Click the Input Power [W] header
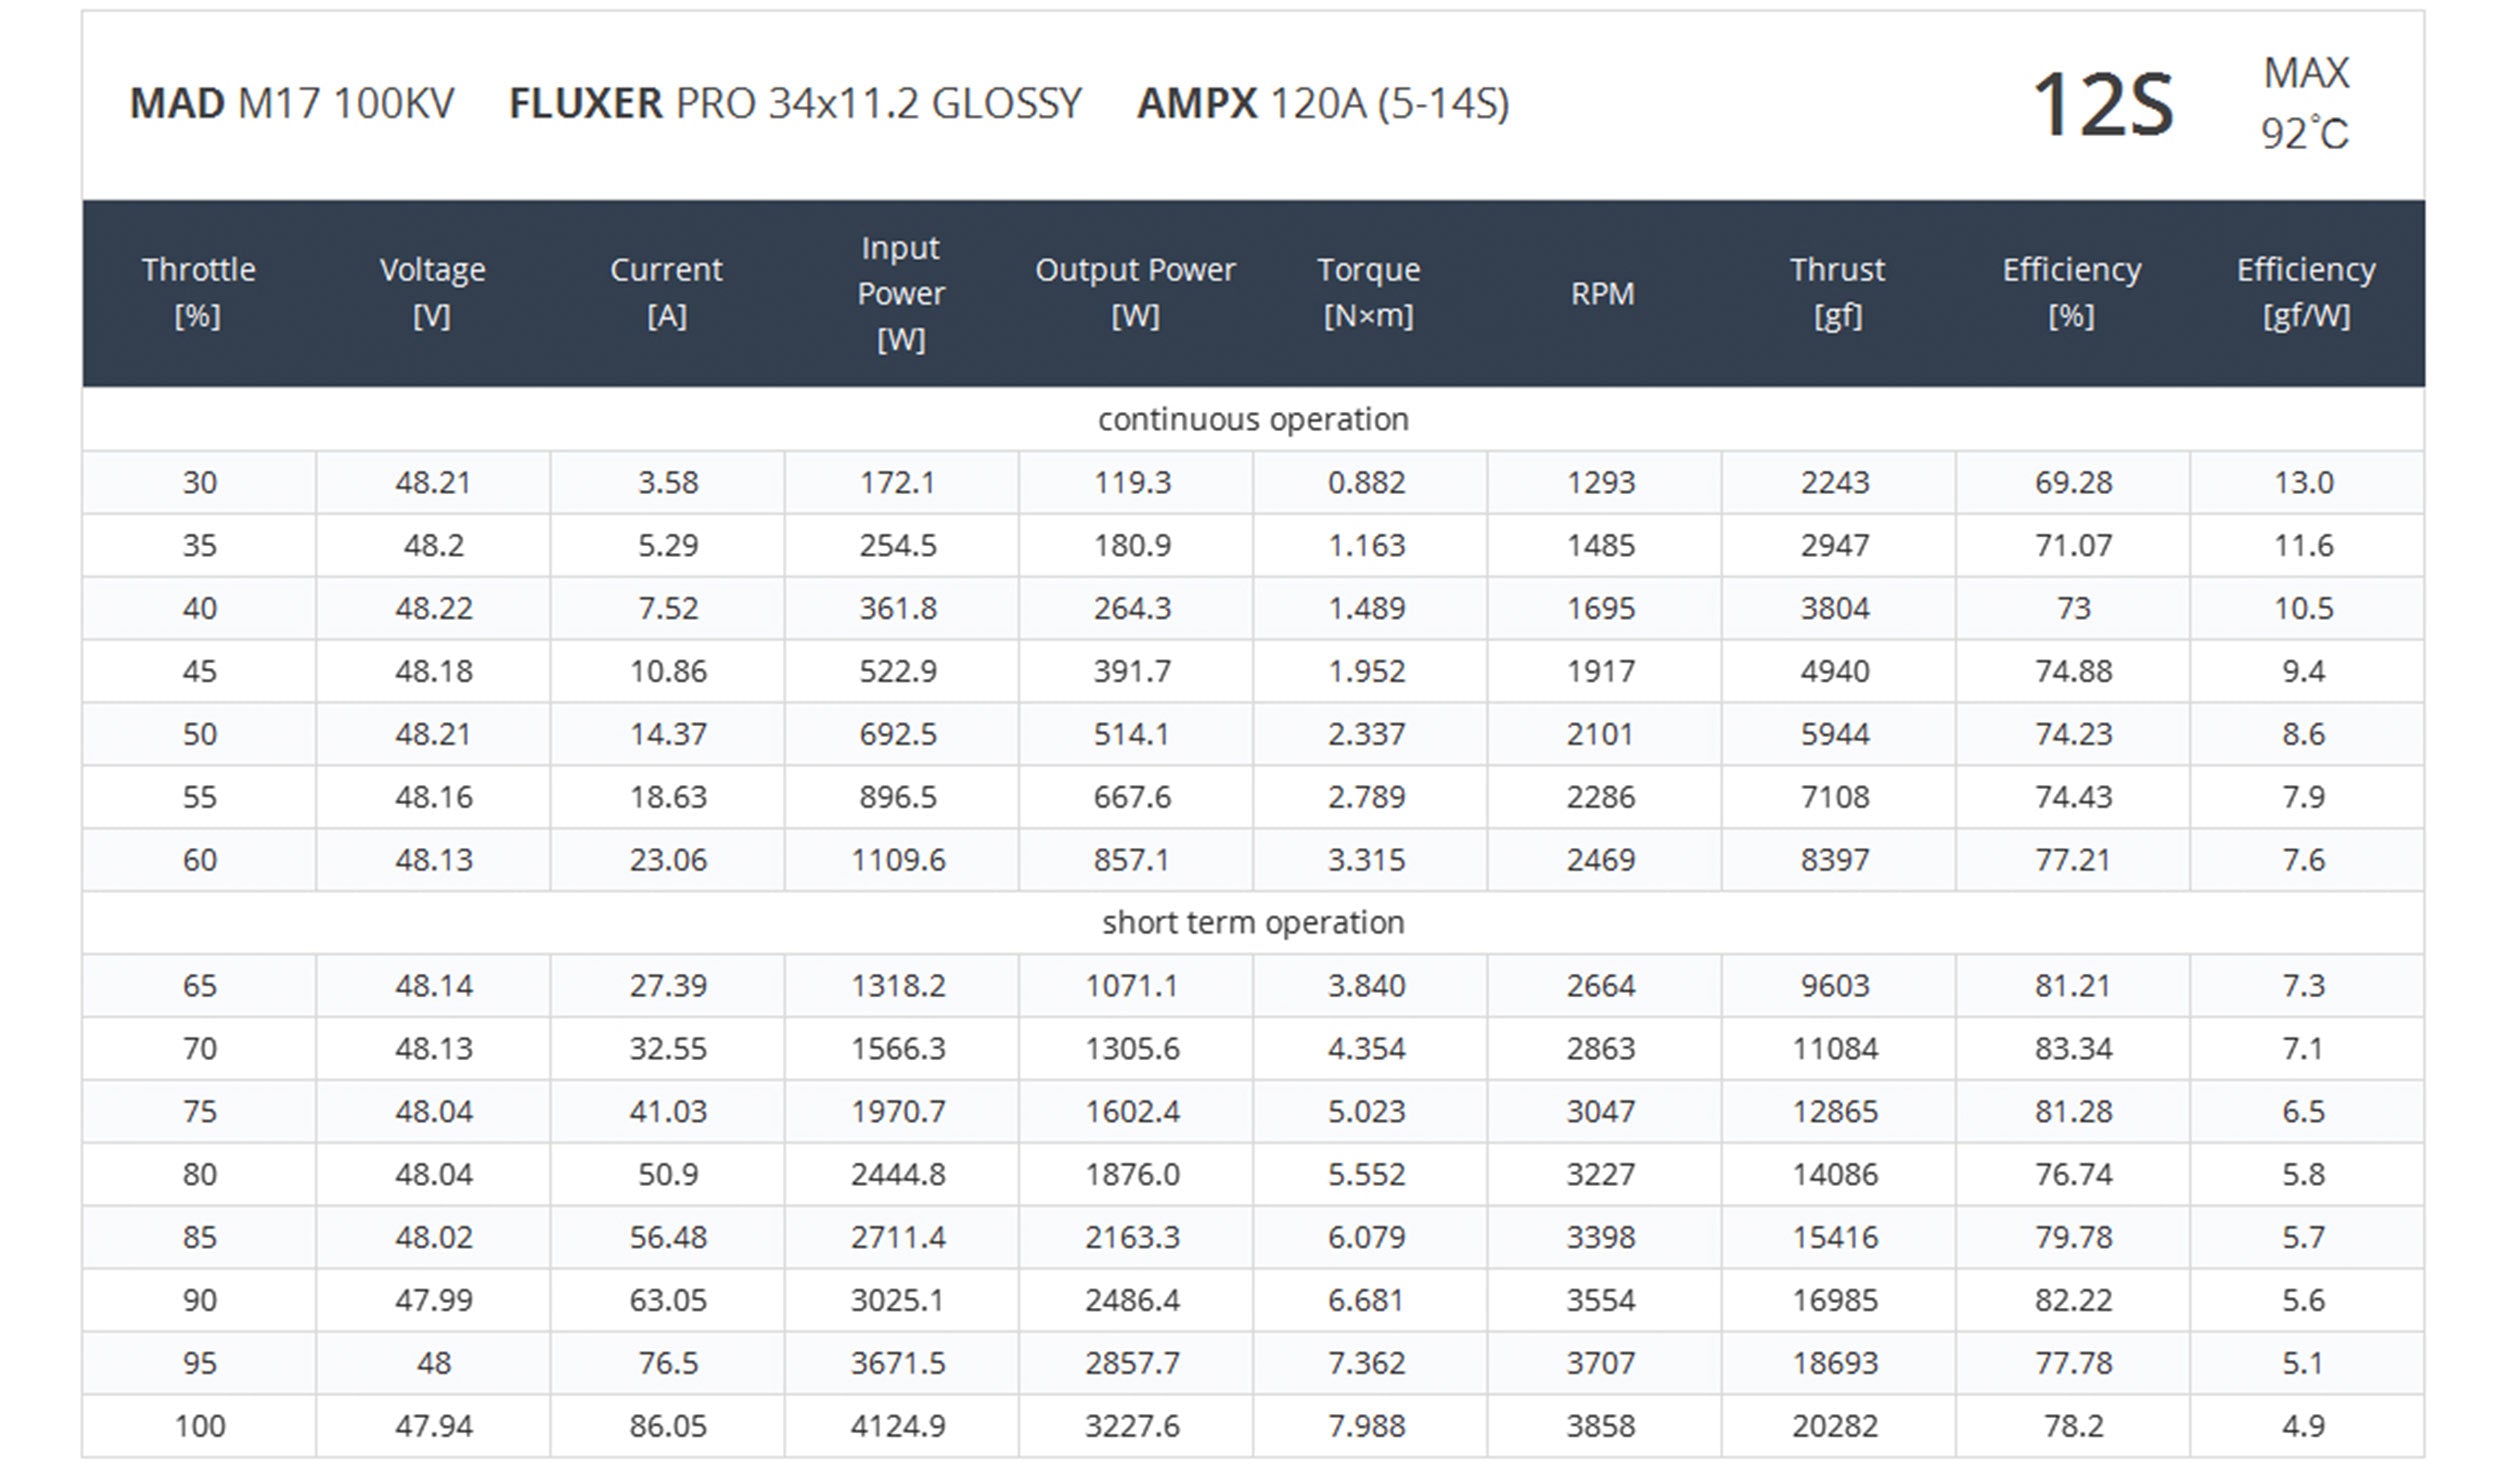2500x1467 pixels. [900, 293]
